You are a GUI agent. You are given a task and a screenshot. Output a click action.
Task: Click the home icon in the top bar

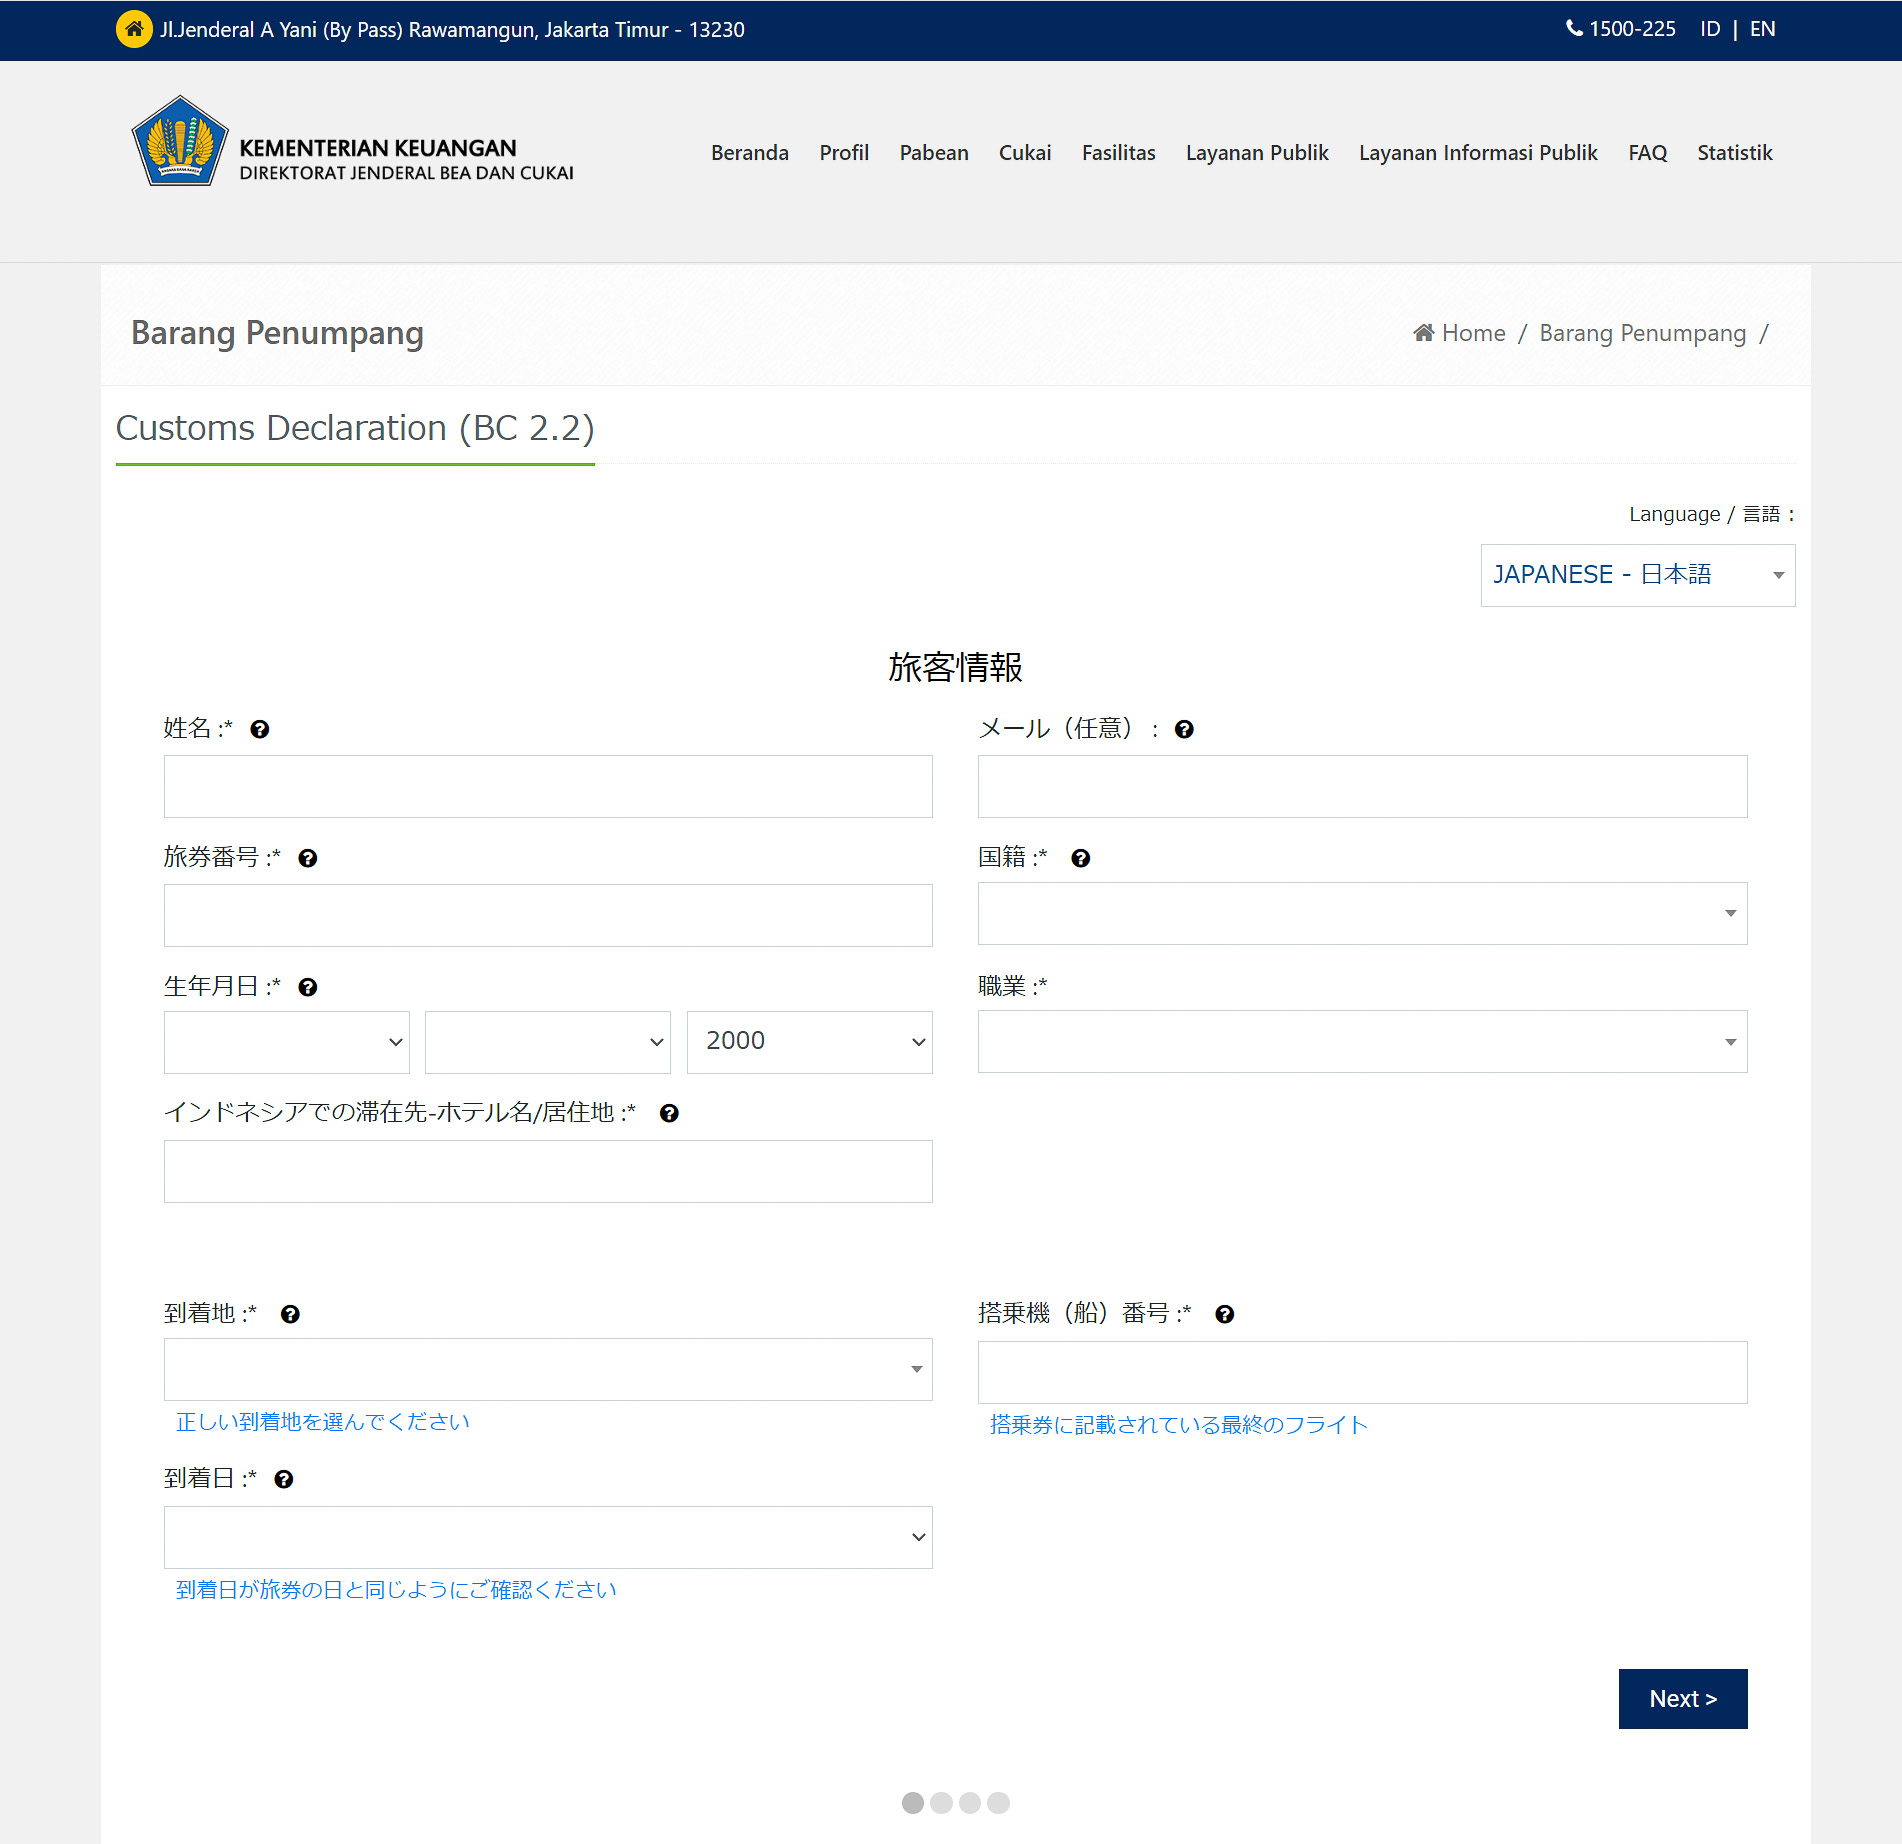[x=133, y=30]
